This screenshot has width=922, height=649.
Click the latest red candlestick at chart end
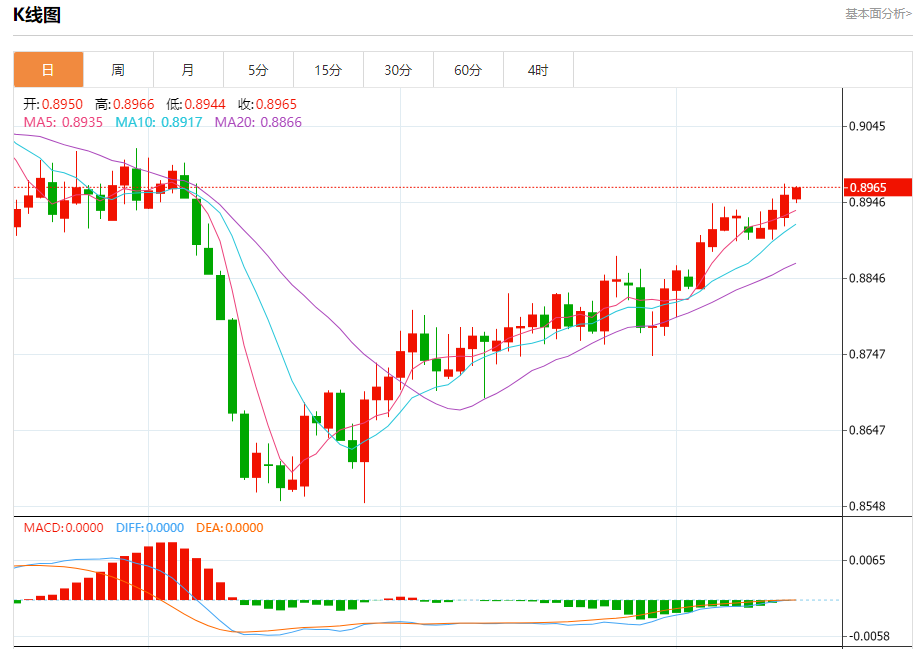click(797, 193)
